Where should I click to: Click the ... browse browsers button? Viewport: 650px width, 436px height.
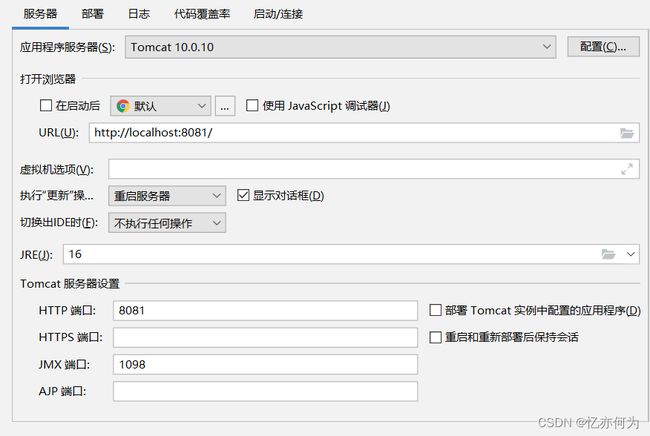tap(225, 106)
